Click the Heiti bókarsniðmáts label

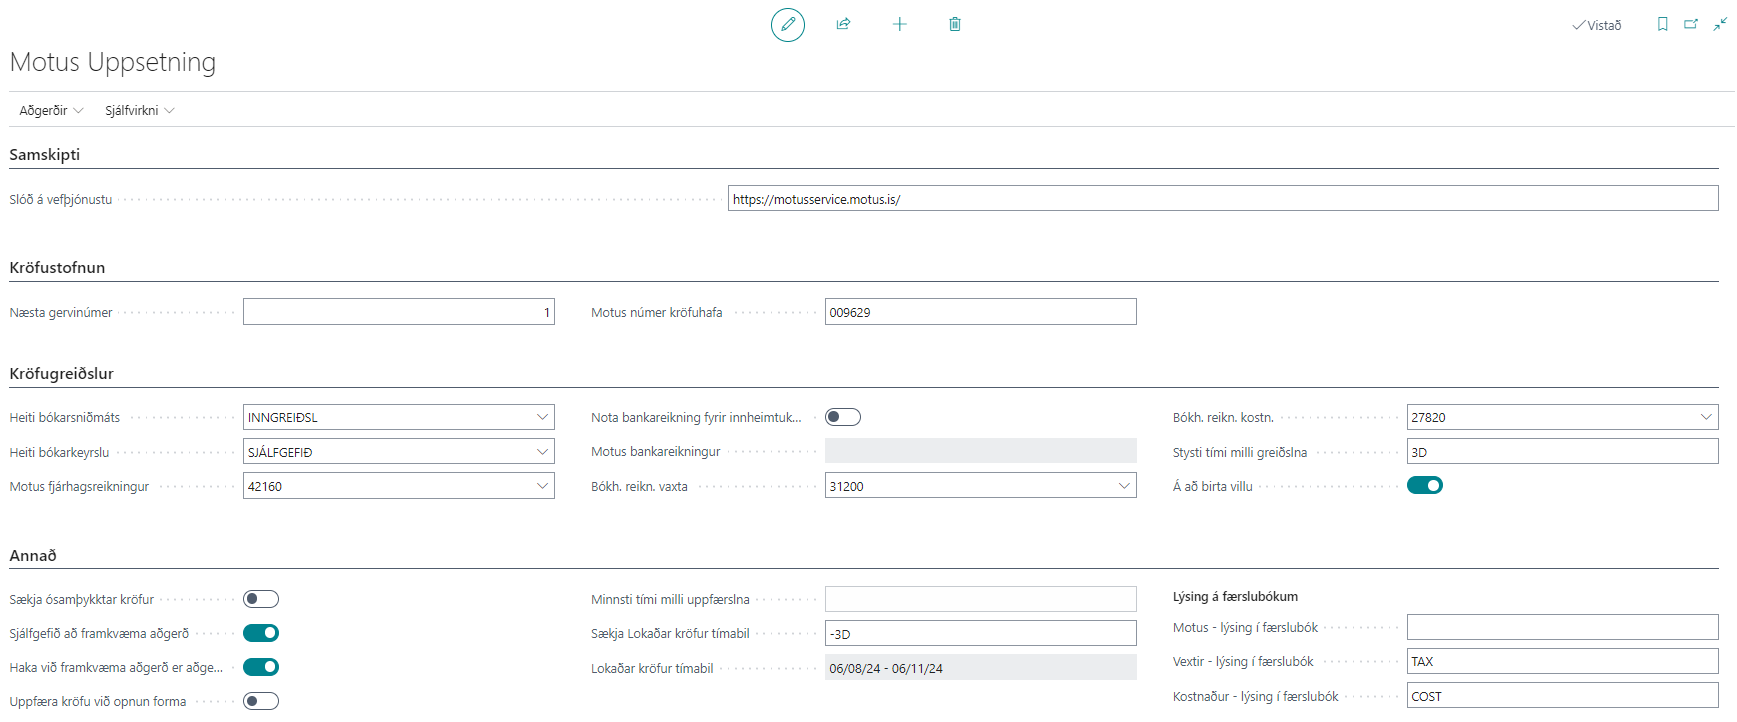point(65,417)
